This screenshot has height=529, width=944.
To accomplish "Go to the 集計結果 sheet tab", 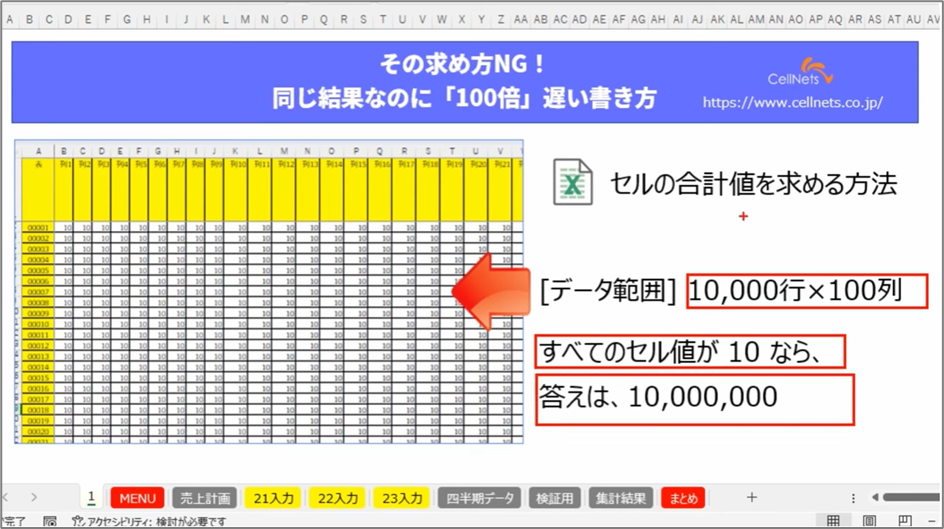I will click(x=620, y=498).
